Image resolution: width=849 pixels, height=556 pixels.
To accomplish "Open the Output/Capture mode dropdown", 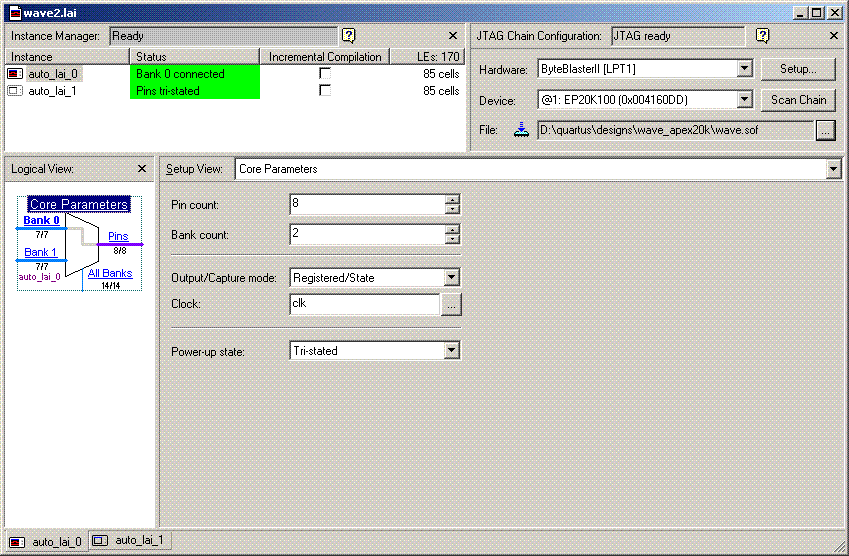I will click(x=451, y=277).
